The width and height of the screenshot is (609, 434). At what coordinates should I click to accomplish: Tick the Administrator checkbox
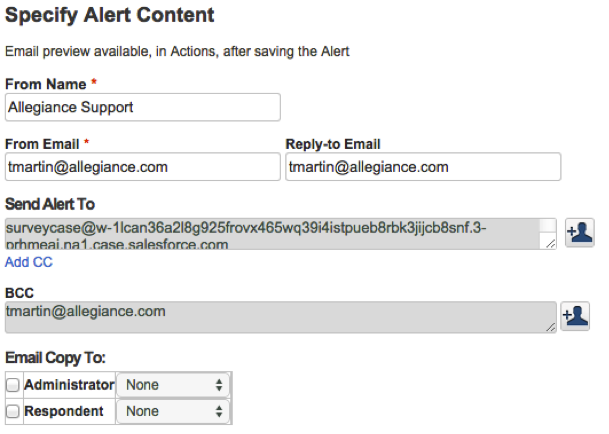(13, 385)
